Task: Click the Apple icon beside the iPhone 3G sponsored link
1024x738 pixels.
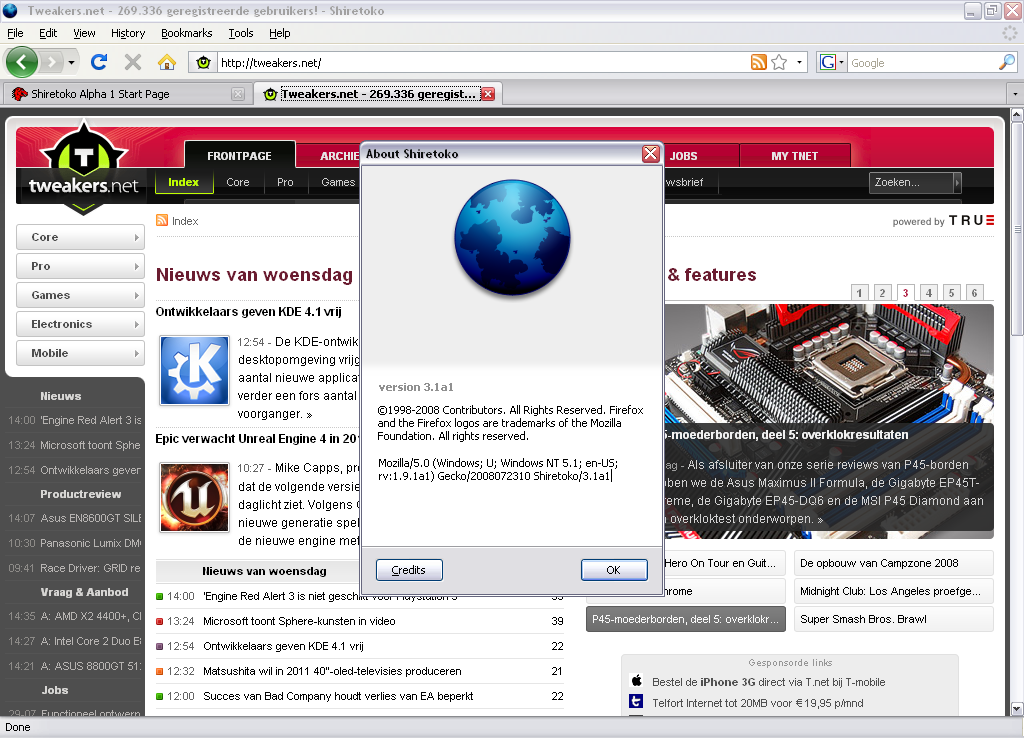Action: [637, 681]
